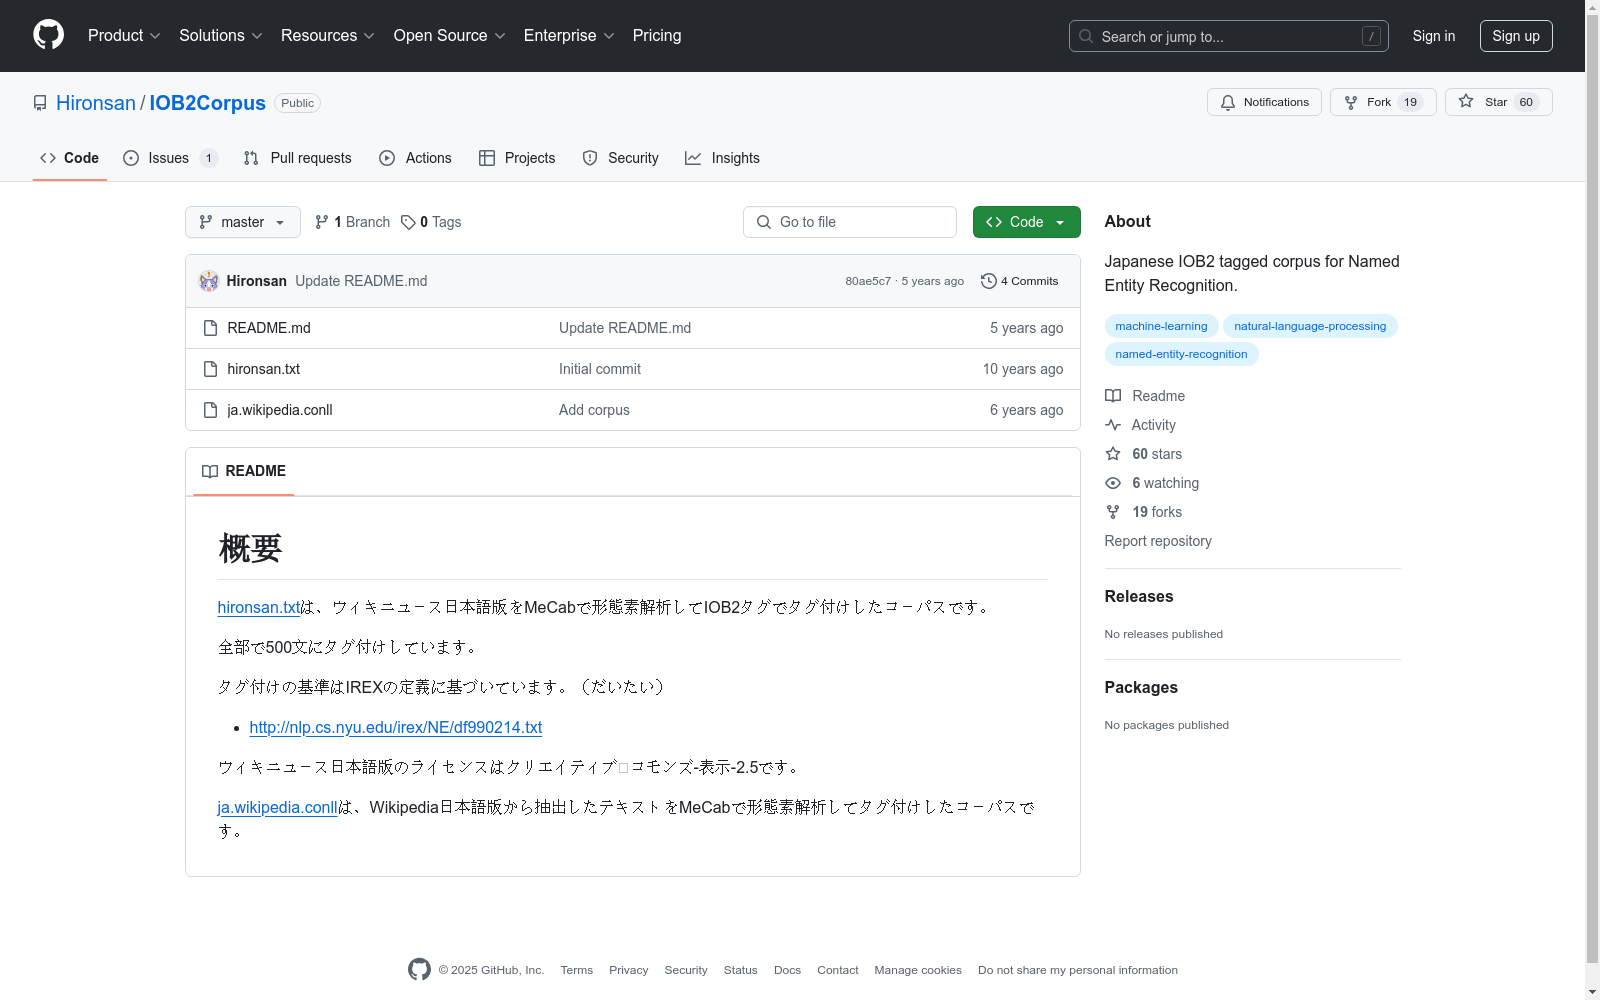
Task: Click Hironsan avatar in commit bar
Action: 209,281
